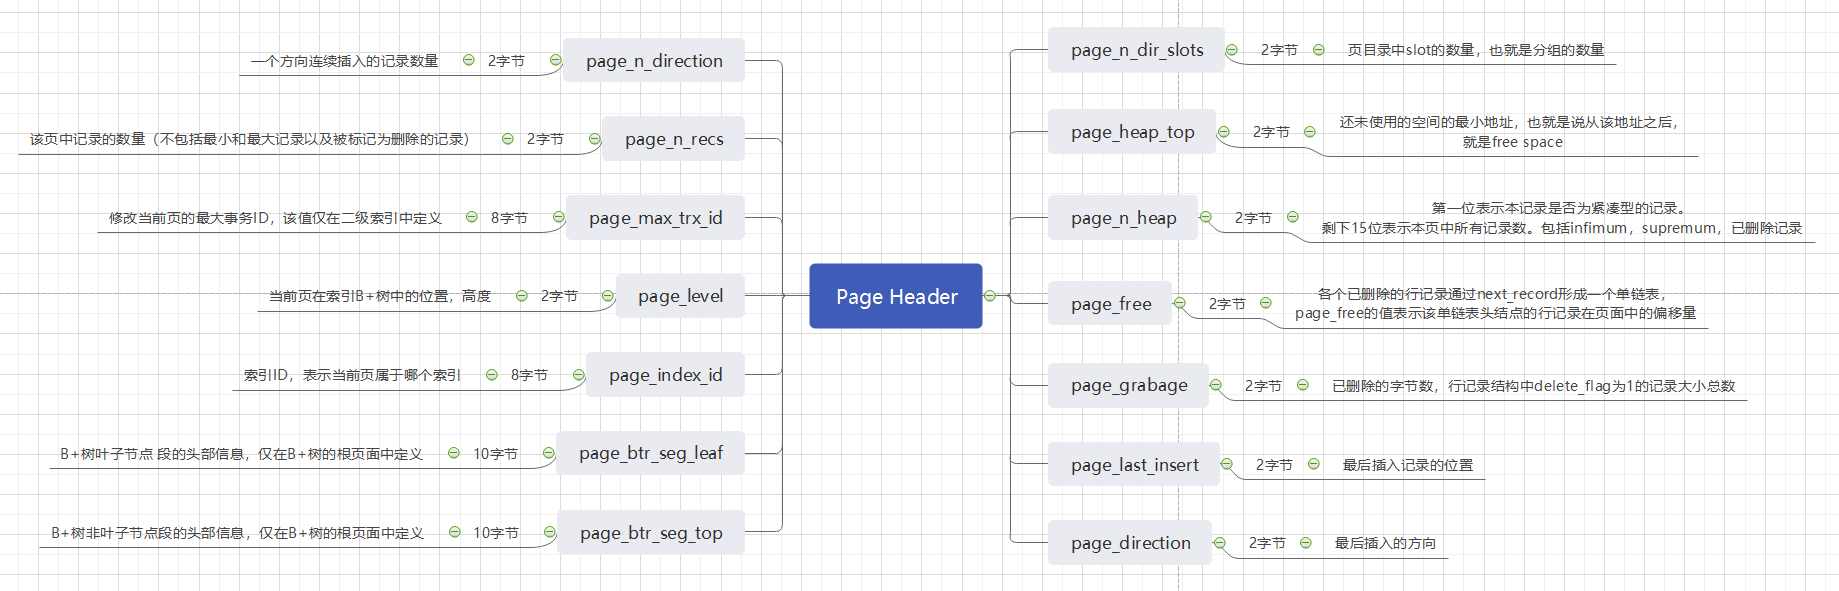Select text 一个方向连续插入的记录数量
This screenshot has height=591, width=1839.
pos(345,61)
